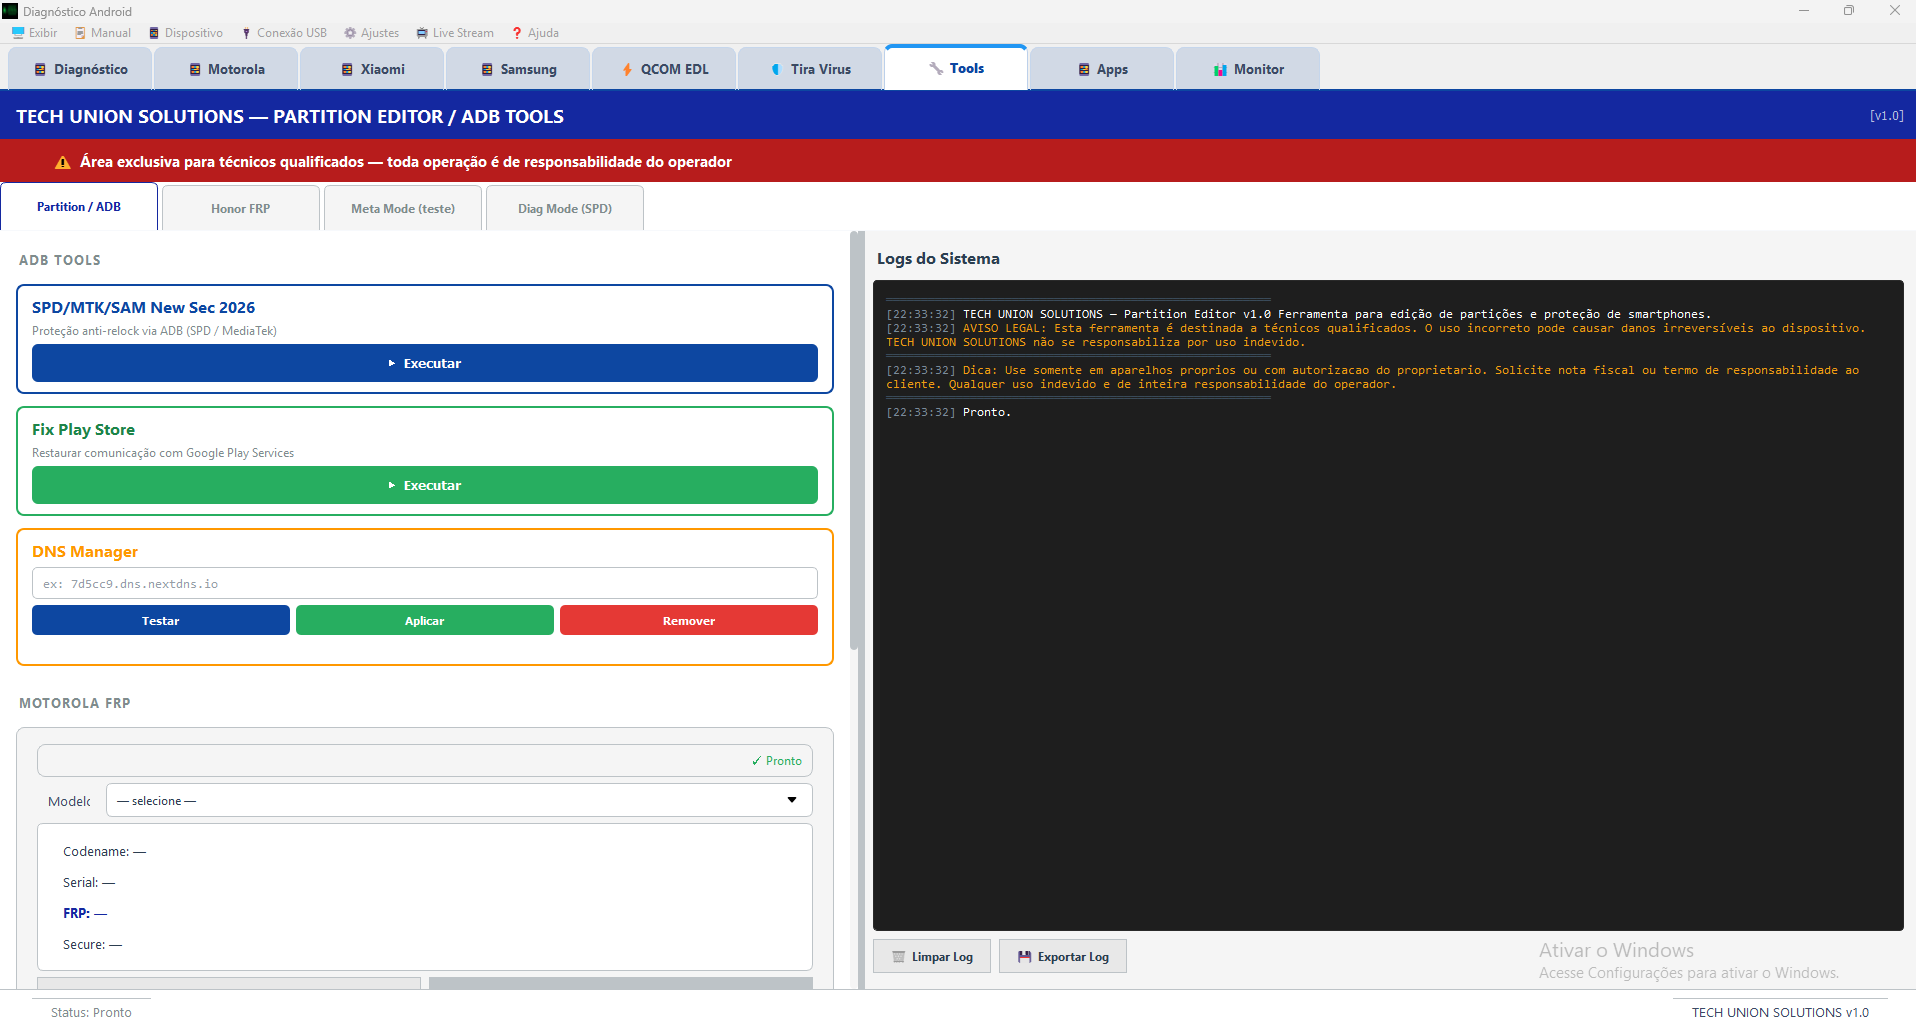
Task: Click the 'Pronto.' log line
Action: [x=949, y=412]
